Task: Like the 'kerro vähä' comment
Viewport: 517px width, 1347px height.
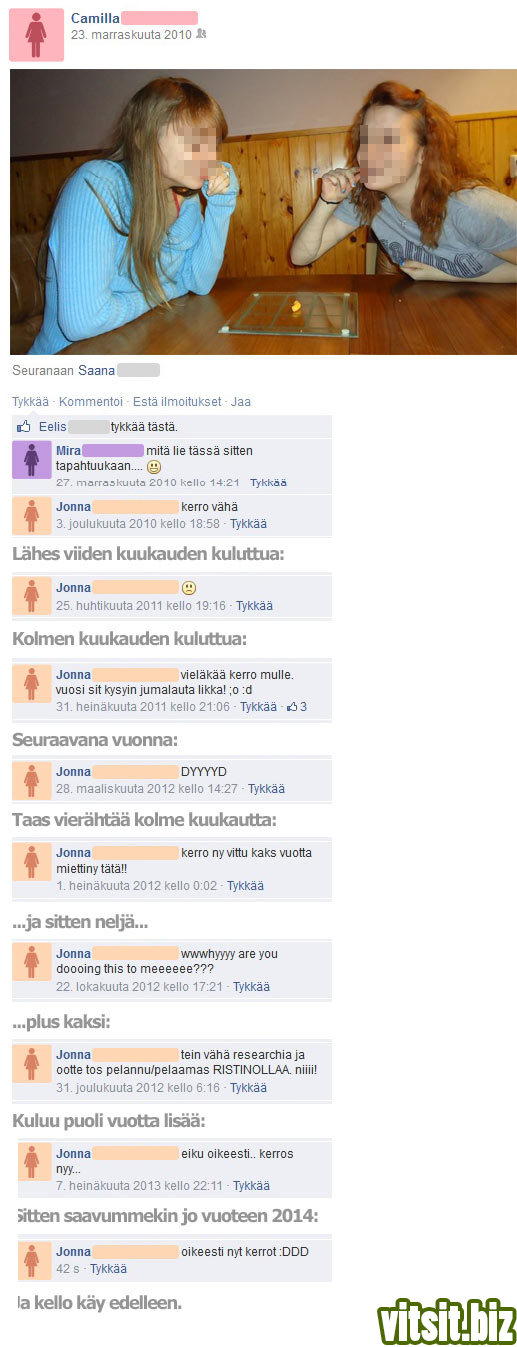Action: pos(248,524)
